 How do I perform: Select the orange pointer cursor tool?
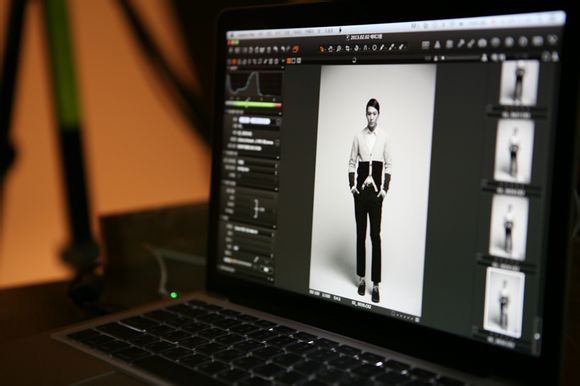tap(323, 49)
